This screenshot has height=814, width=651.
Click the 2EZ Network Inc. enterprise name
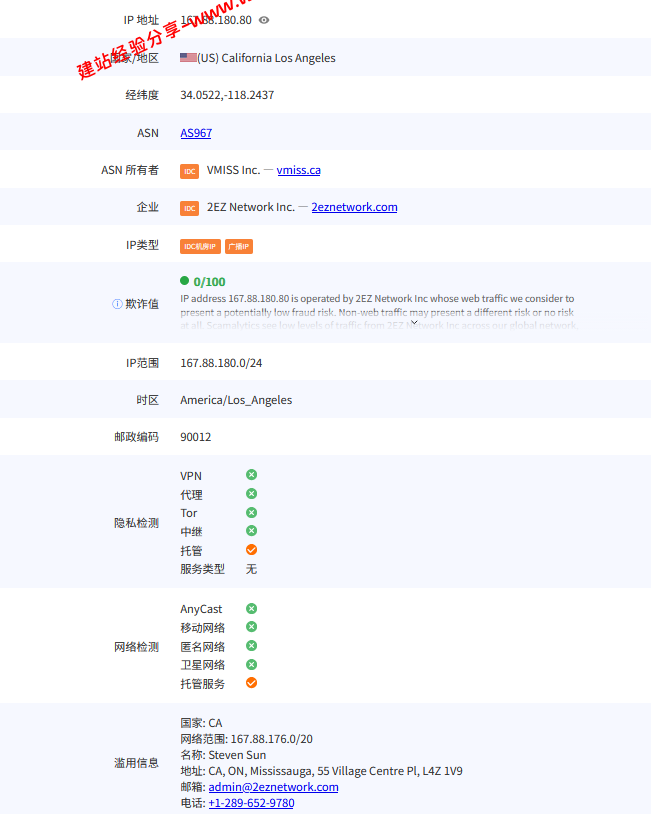[251, 207]
